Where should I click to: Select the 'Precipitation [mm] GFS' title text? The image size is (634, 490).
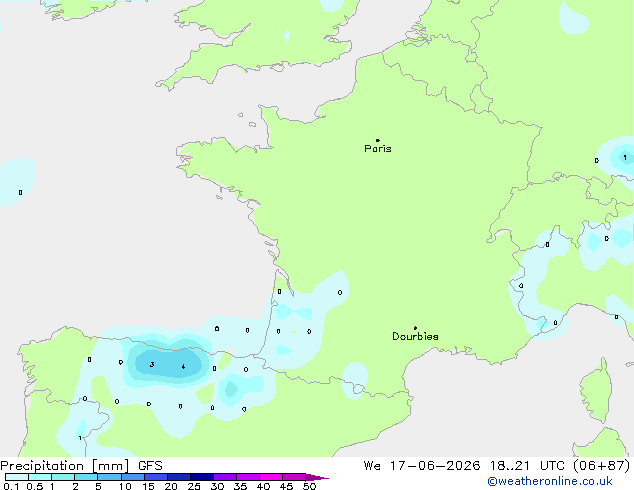click(81, 466)
